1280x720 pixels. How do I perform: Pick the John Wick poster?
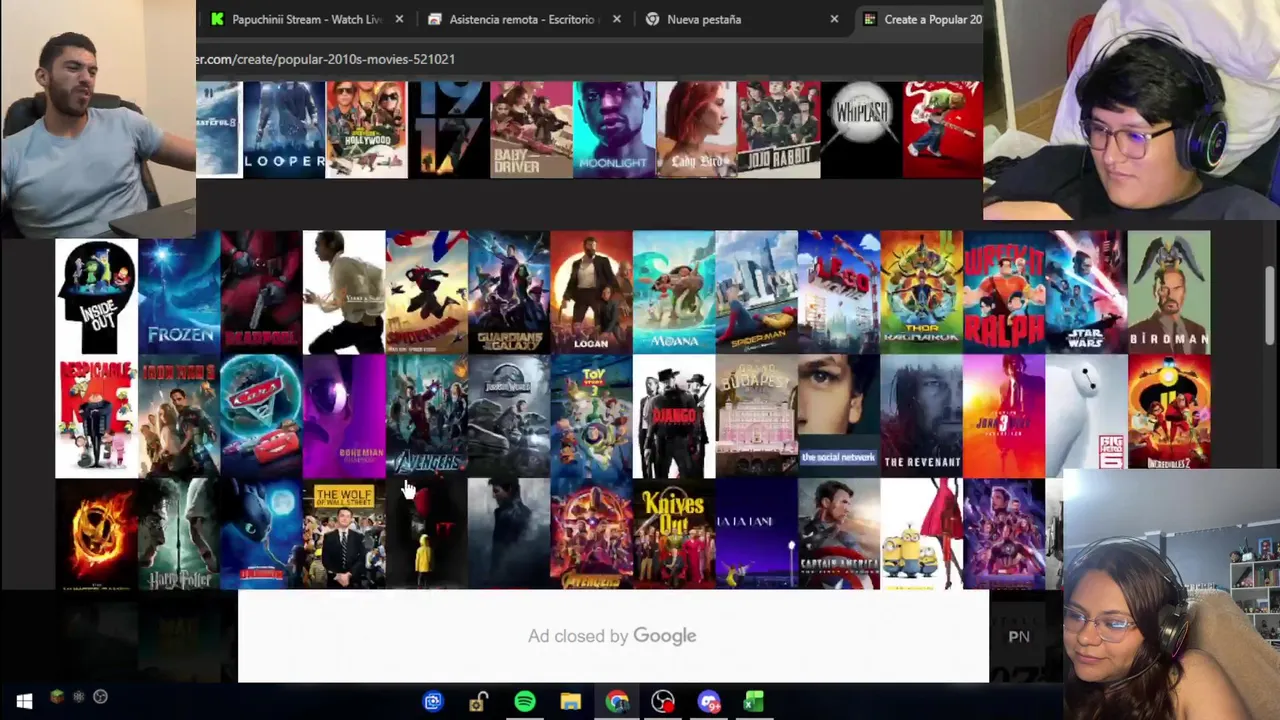(x=1004, y=416)
